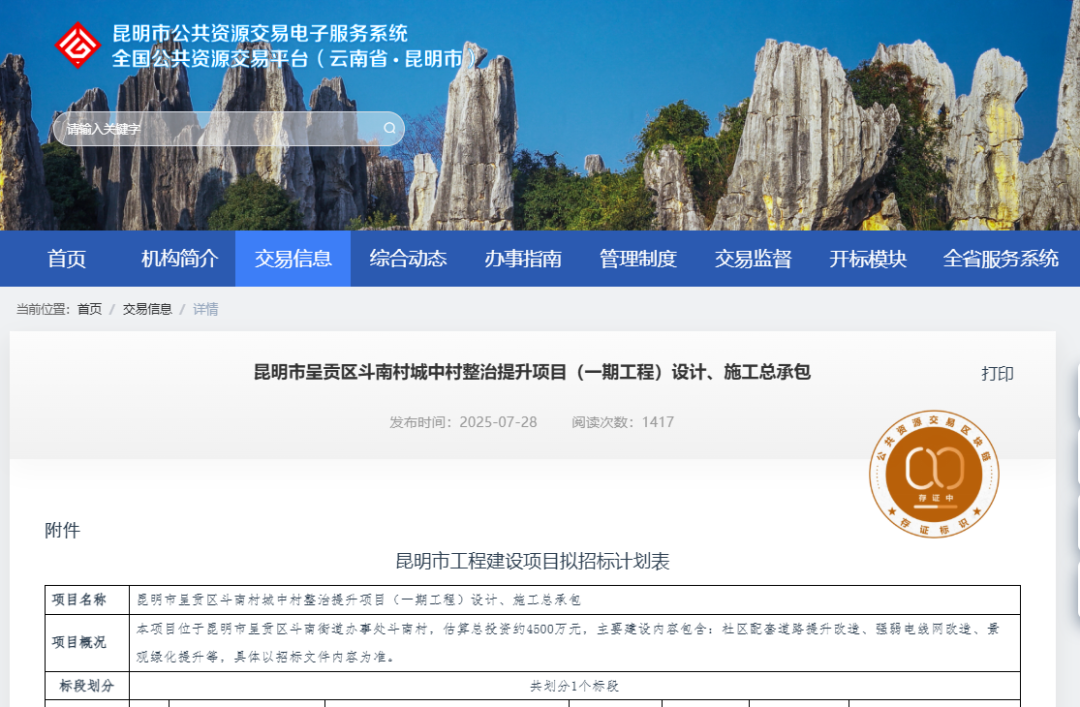Open the 开标模块 navigation item
The height and width of the screenshot is (707, 1080).
click(x=868, y=259)
